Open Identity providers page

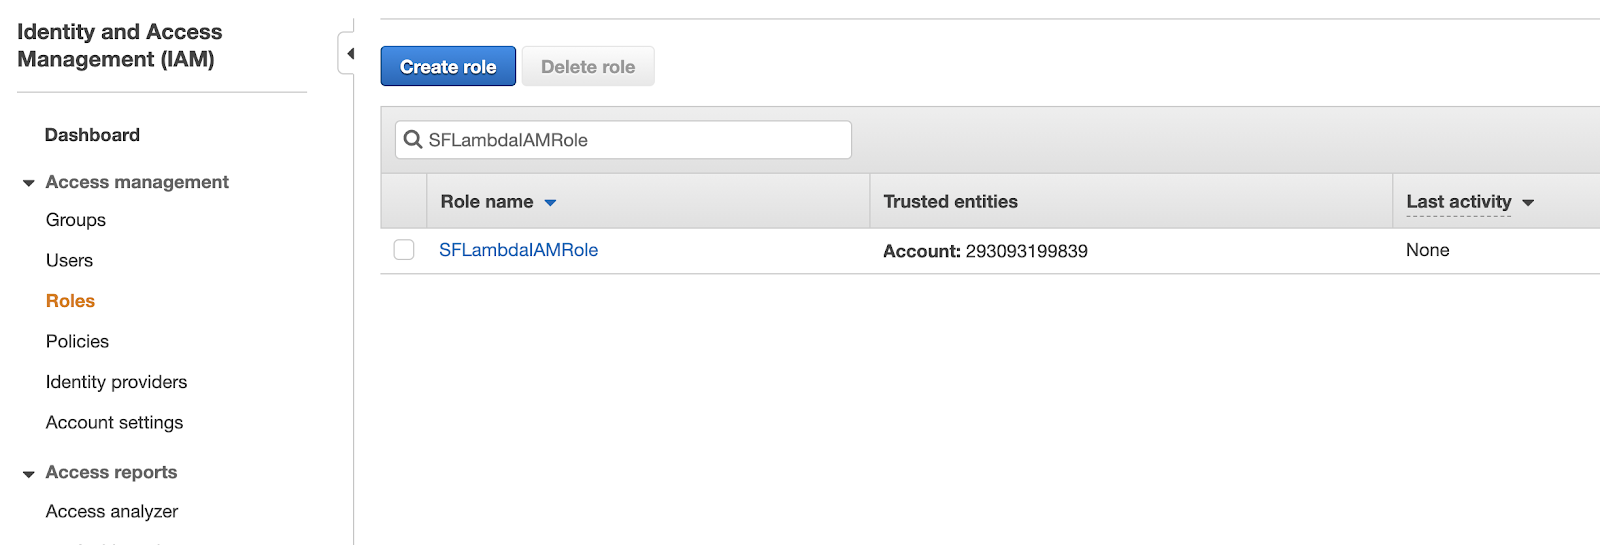pyautogui.click(x=116, y=382)
